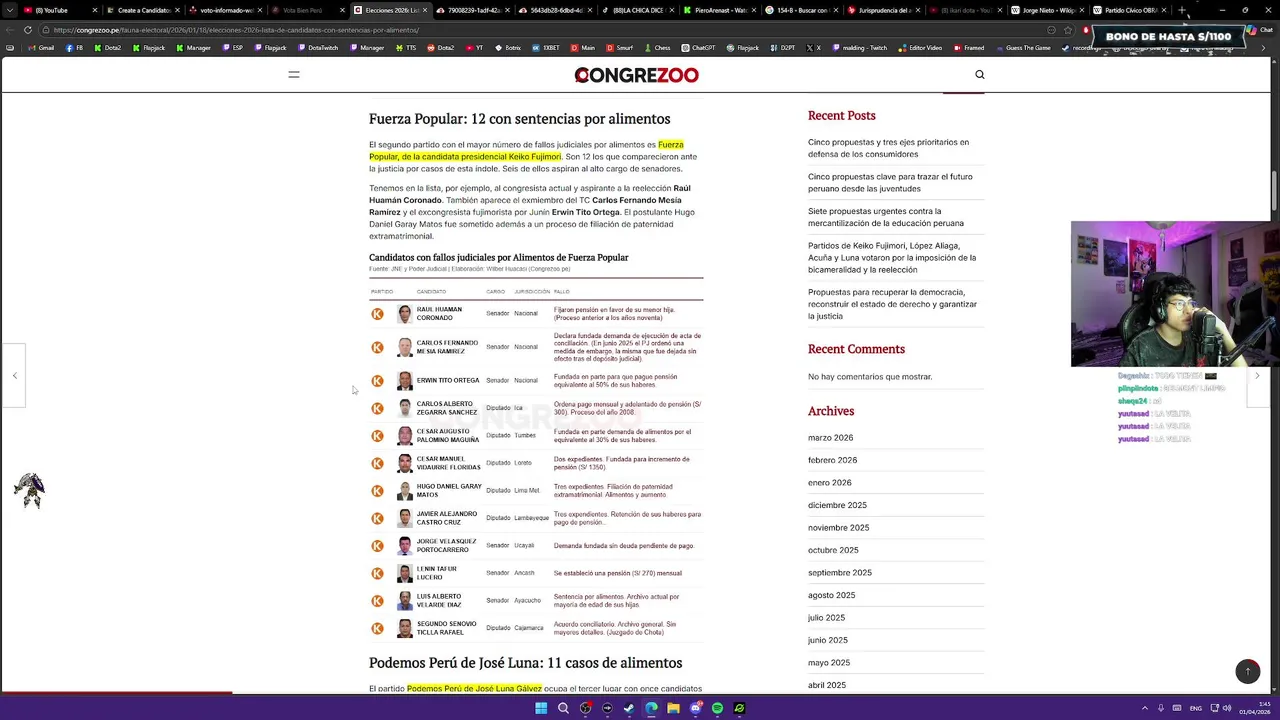Viewport: 1280px width, 720px height.
Task: Open the febrero 2026 archive
Action: pyautogui.click(x=832, y=460)
